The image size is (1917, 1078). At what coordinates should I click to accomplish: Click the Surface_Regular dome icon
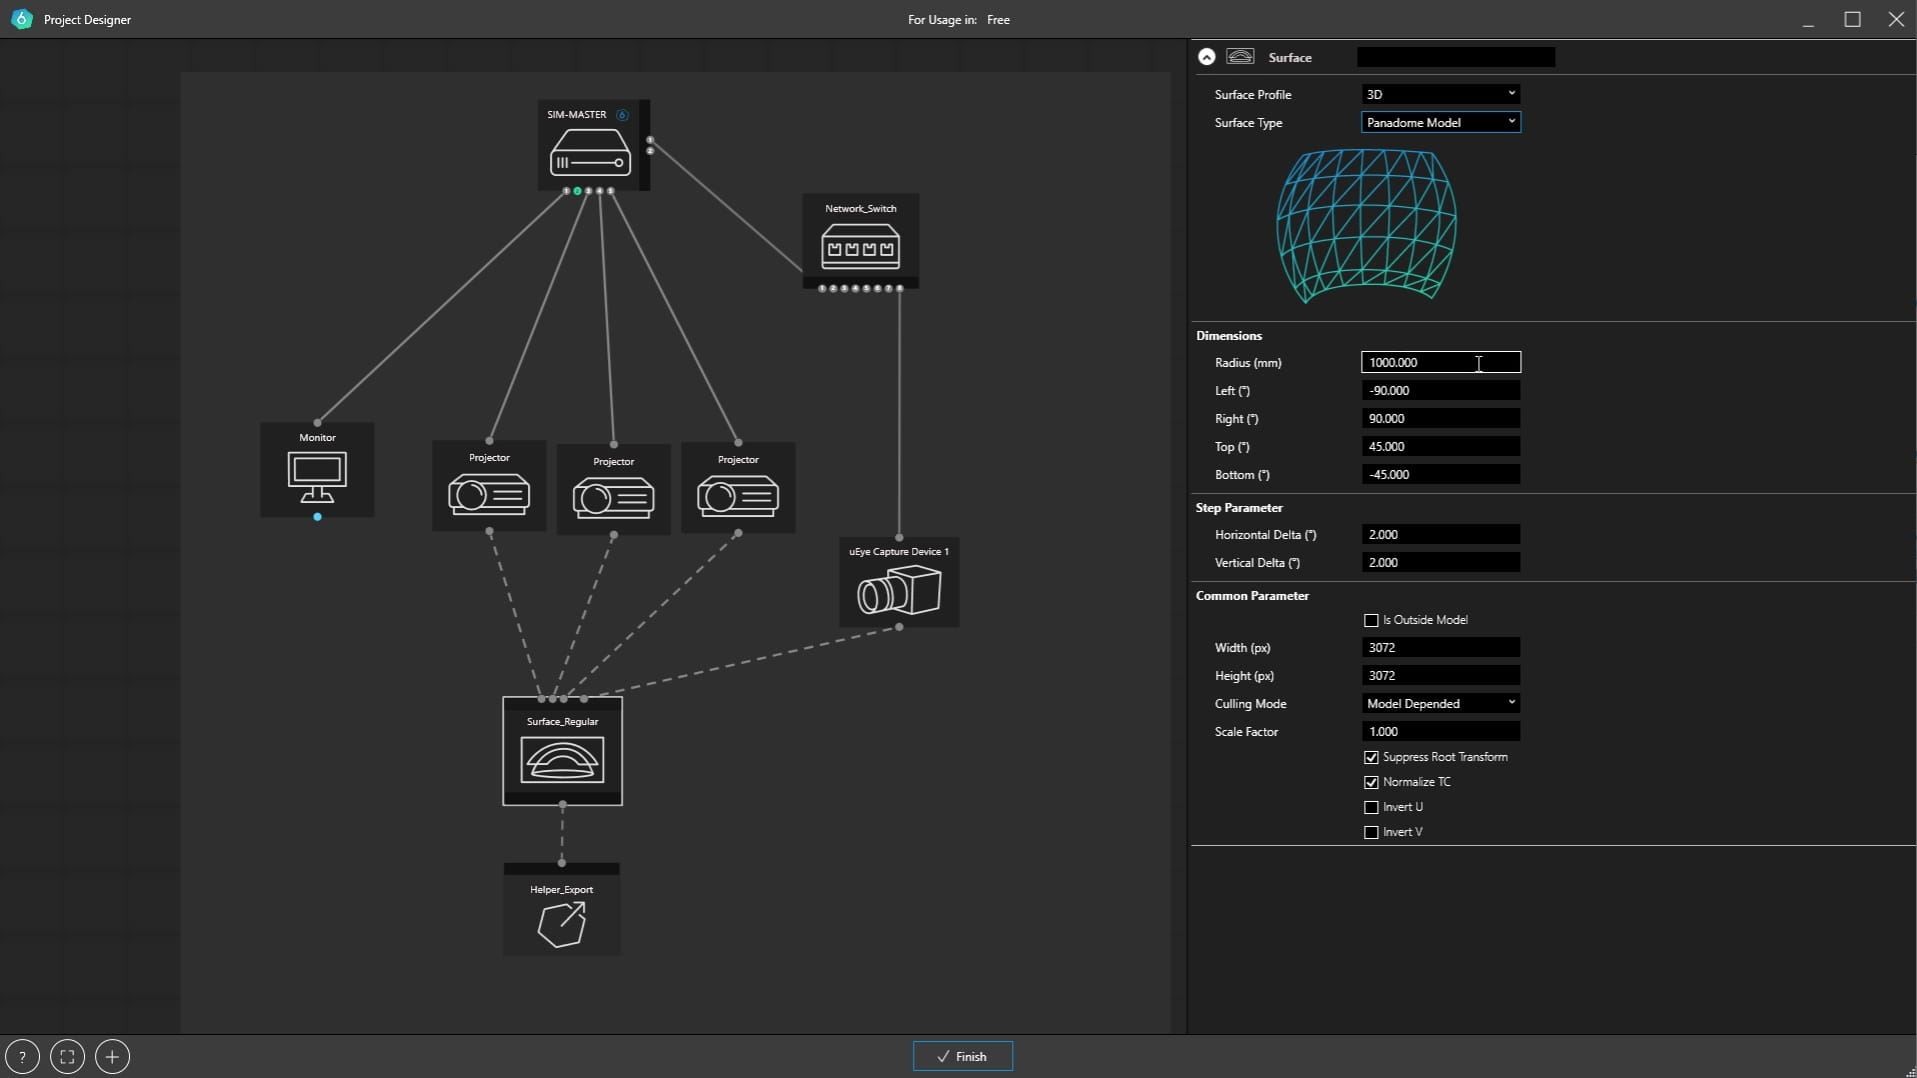(x=562, y=760)
